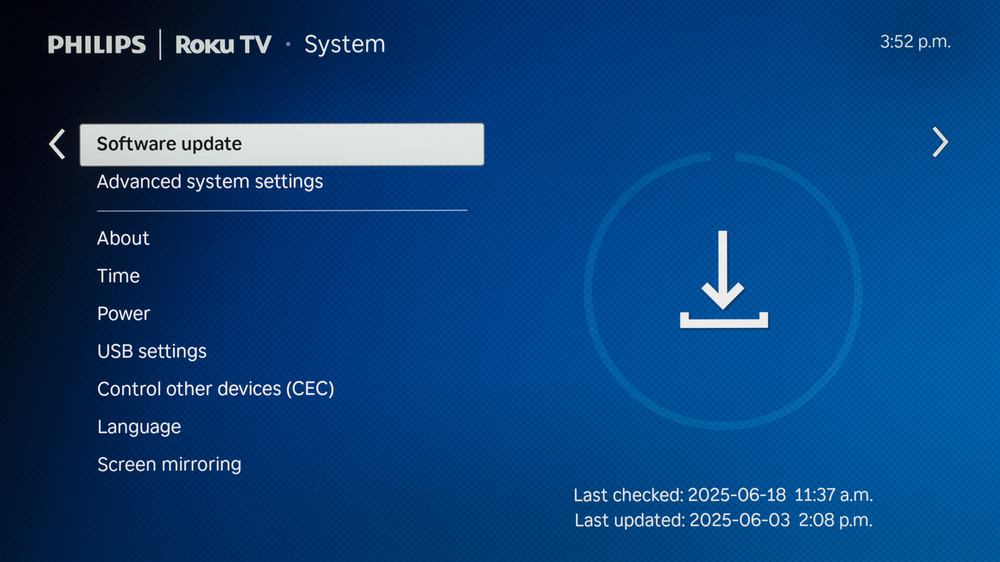1000x562 pixels.
Task: Open Screen mirroring settings
Action: pyautogui.click(x=169, y=464)
